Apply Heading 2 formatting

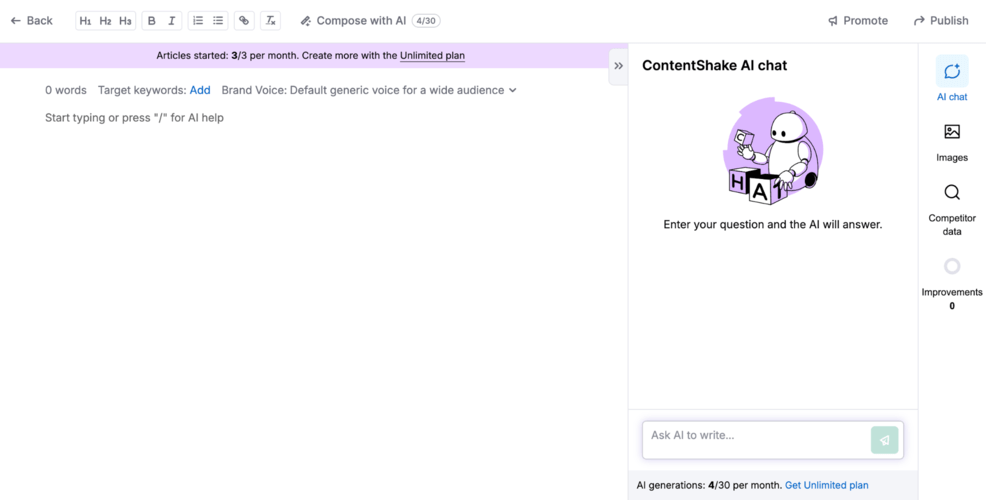pyautogui.click(x=105, y=20)
